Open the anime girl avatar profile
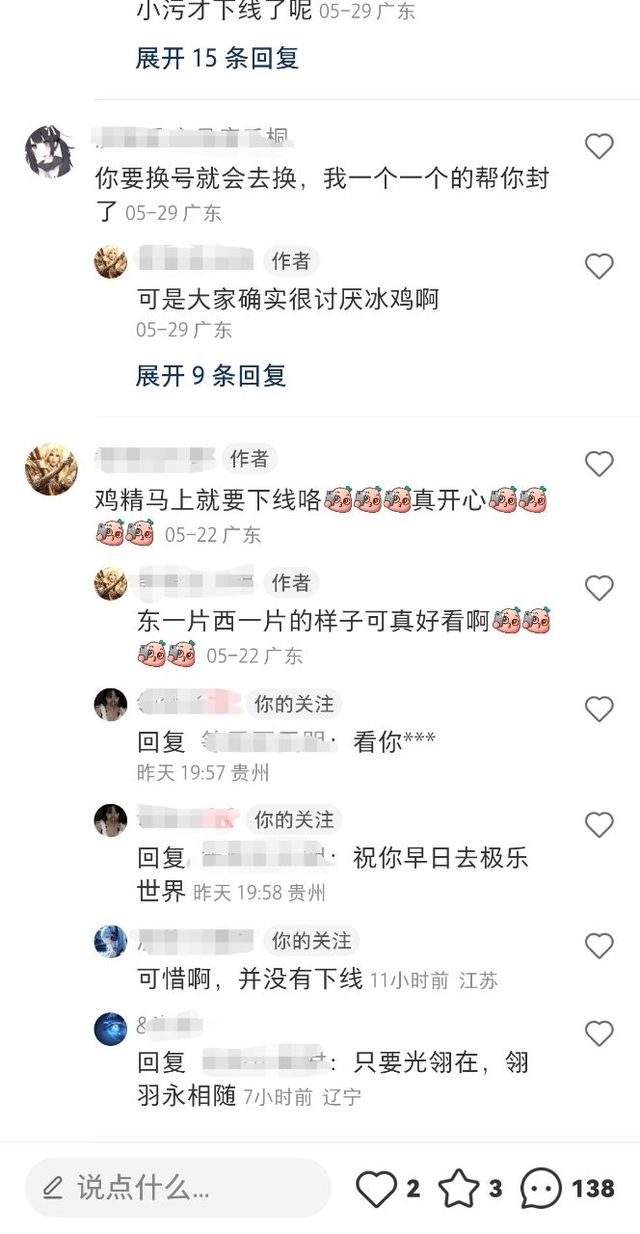The height and width of the screenshot is (1234, 640). (50, 152)
